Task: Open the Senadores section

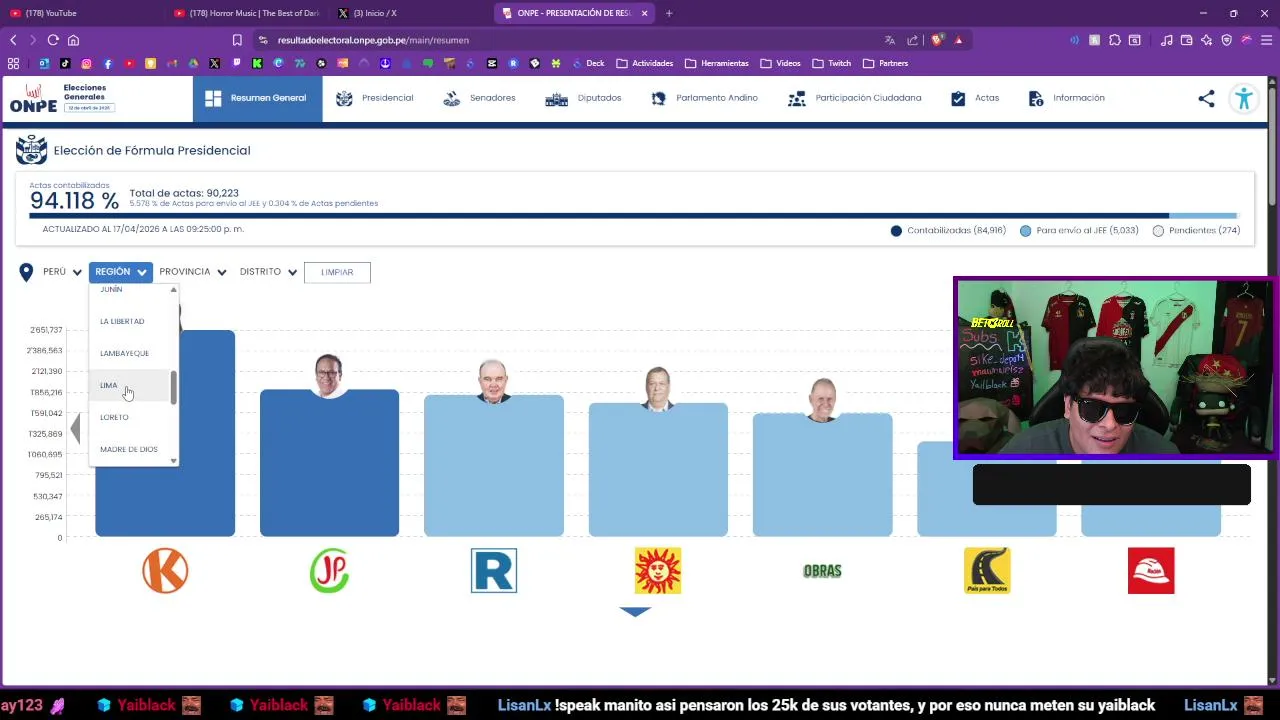Action: tap(479, 98)
